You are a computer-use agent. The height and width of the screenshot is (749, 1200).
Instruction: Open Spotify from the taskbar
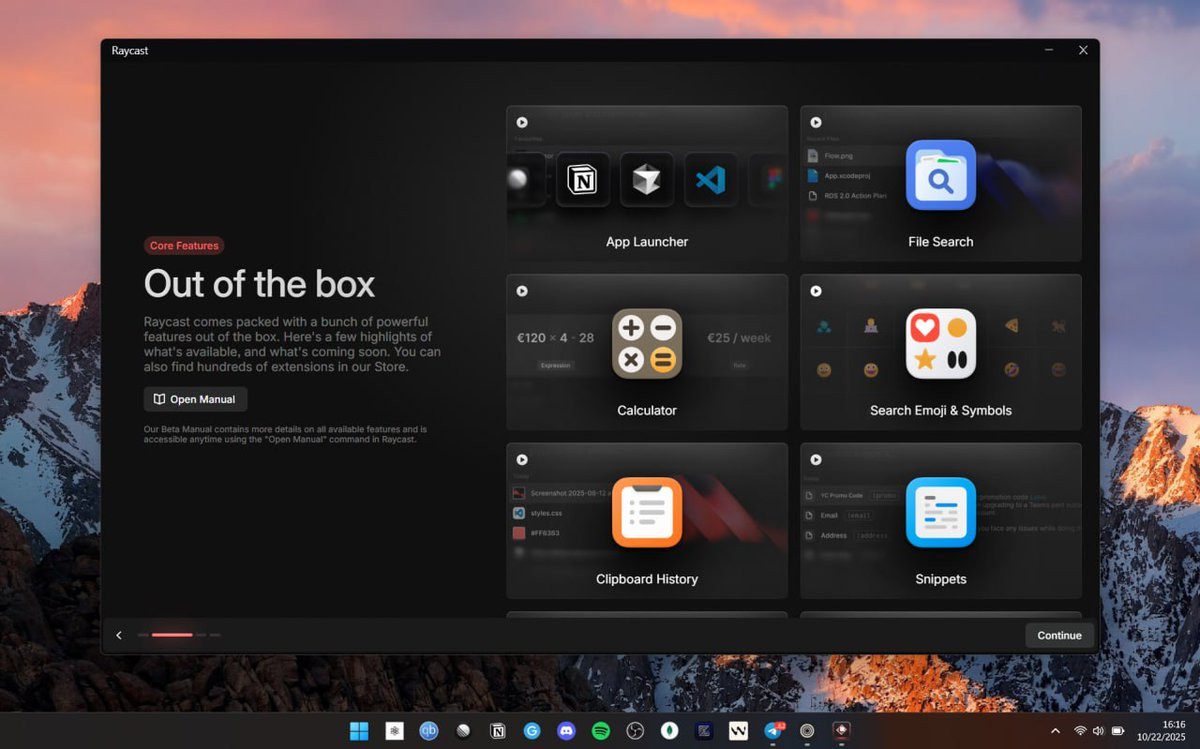pyautogui.click(x=600, y=731)
